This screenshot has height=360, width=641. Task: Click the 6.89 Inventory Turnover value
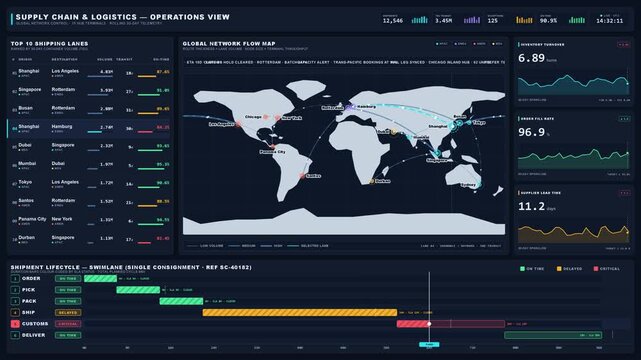pos(531,58)
